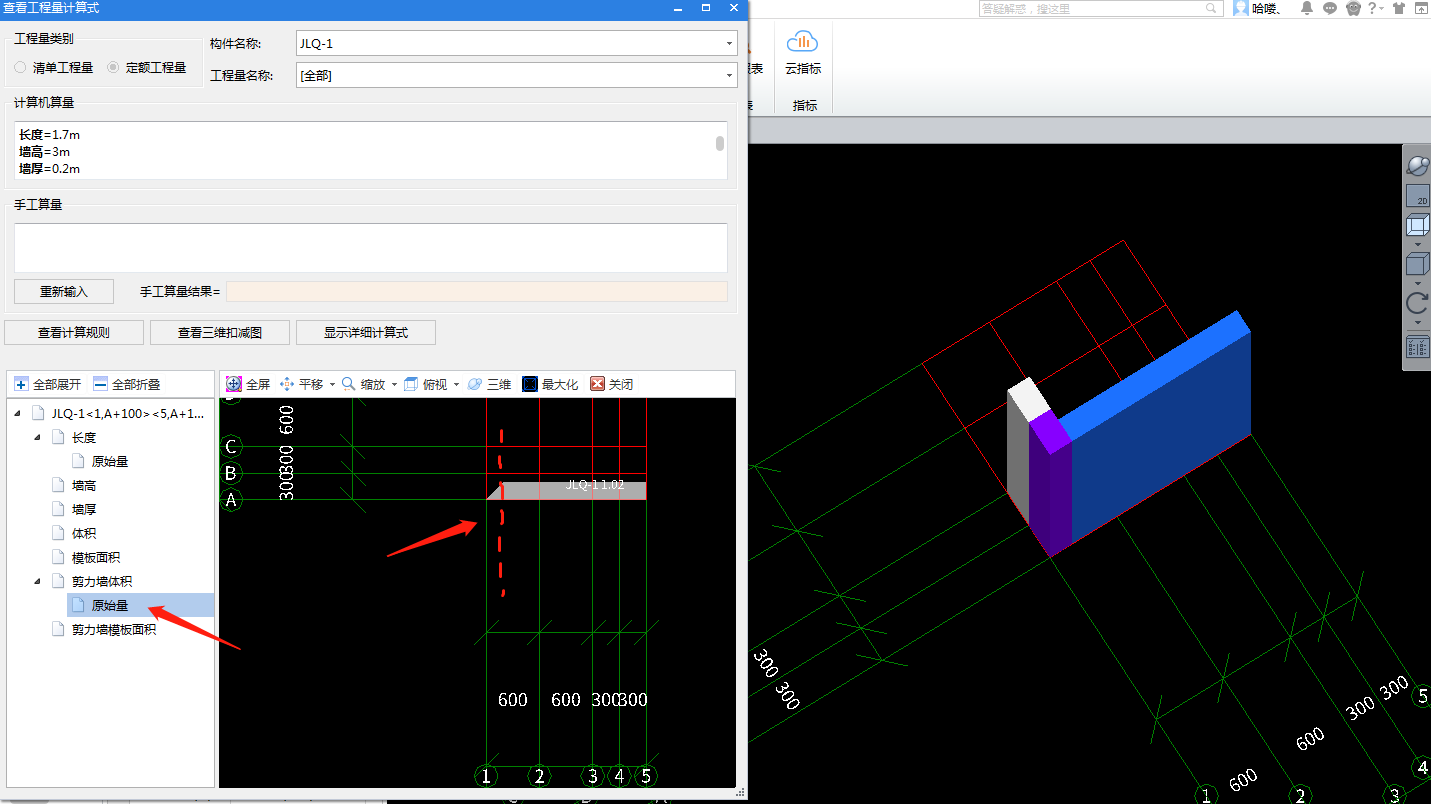Open the 构件名称 JLQ-1 dropdown
Image resolution: width=1431 pixels, height=804 pixels.
pos(729,44)
